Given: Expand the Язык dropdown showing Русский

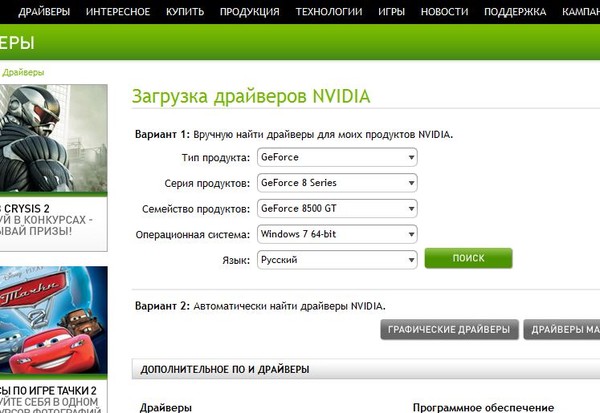Looking at the screenshot, I should click(x=337, y=260).
